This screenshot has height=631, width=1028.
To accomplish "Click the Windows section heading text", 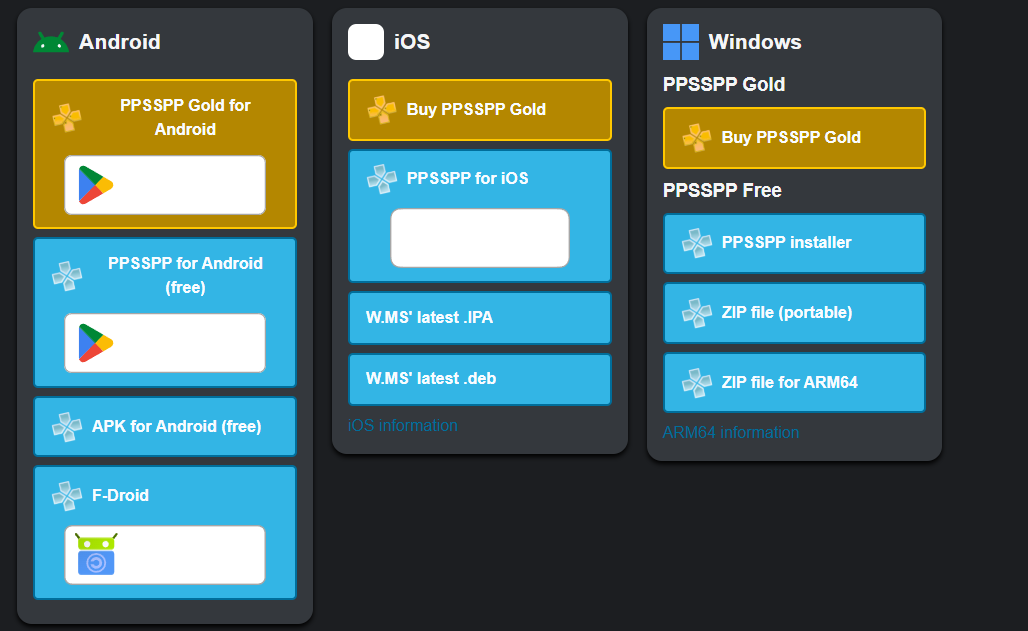I will coord(755,42).
